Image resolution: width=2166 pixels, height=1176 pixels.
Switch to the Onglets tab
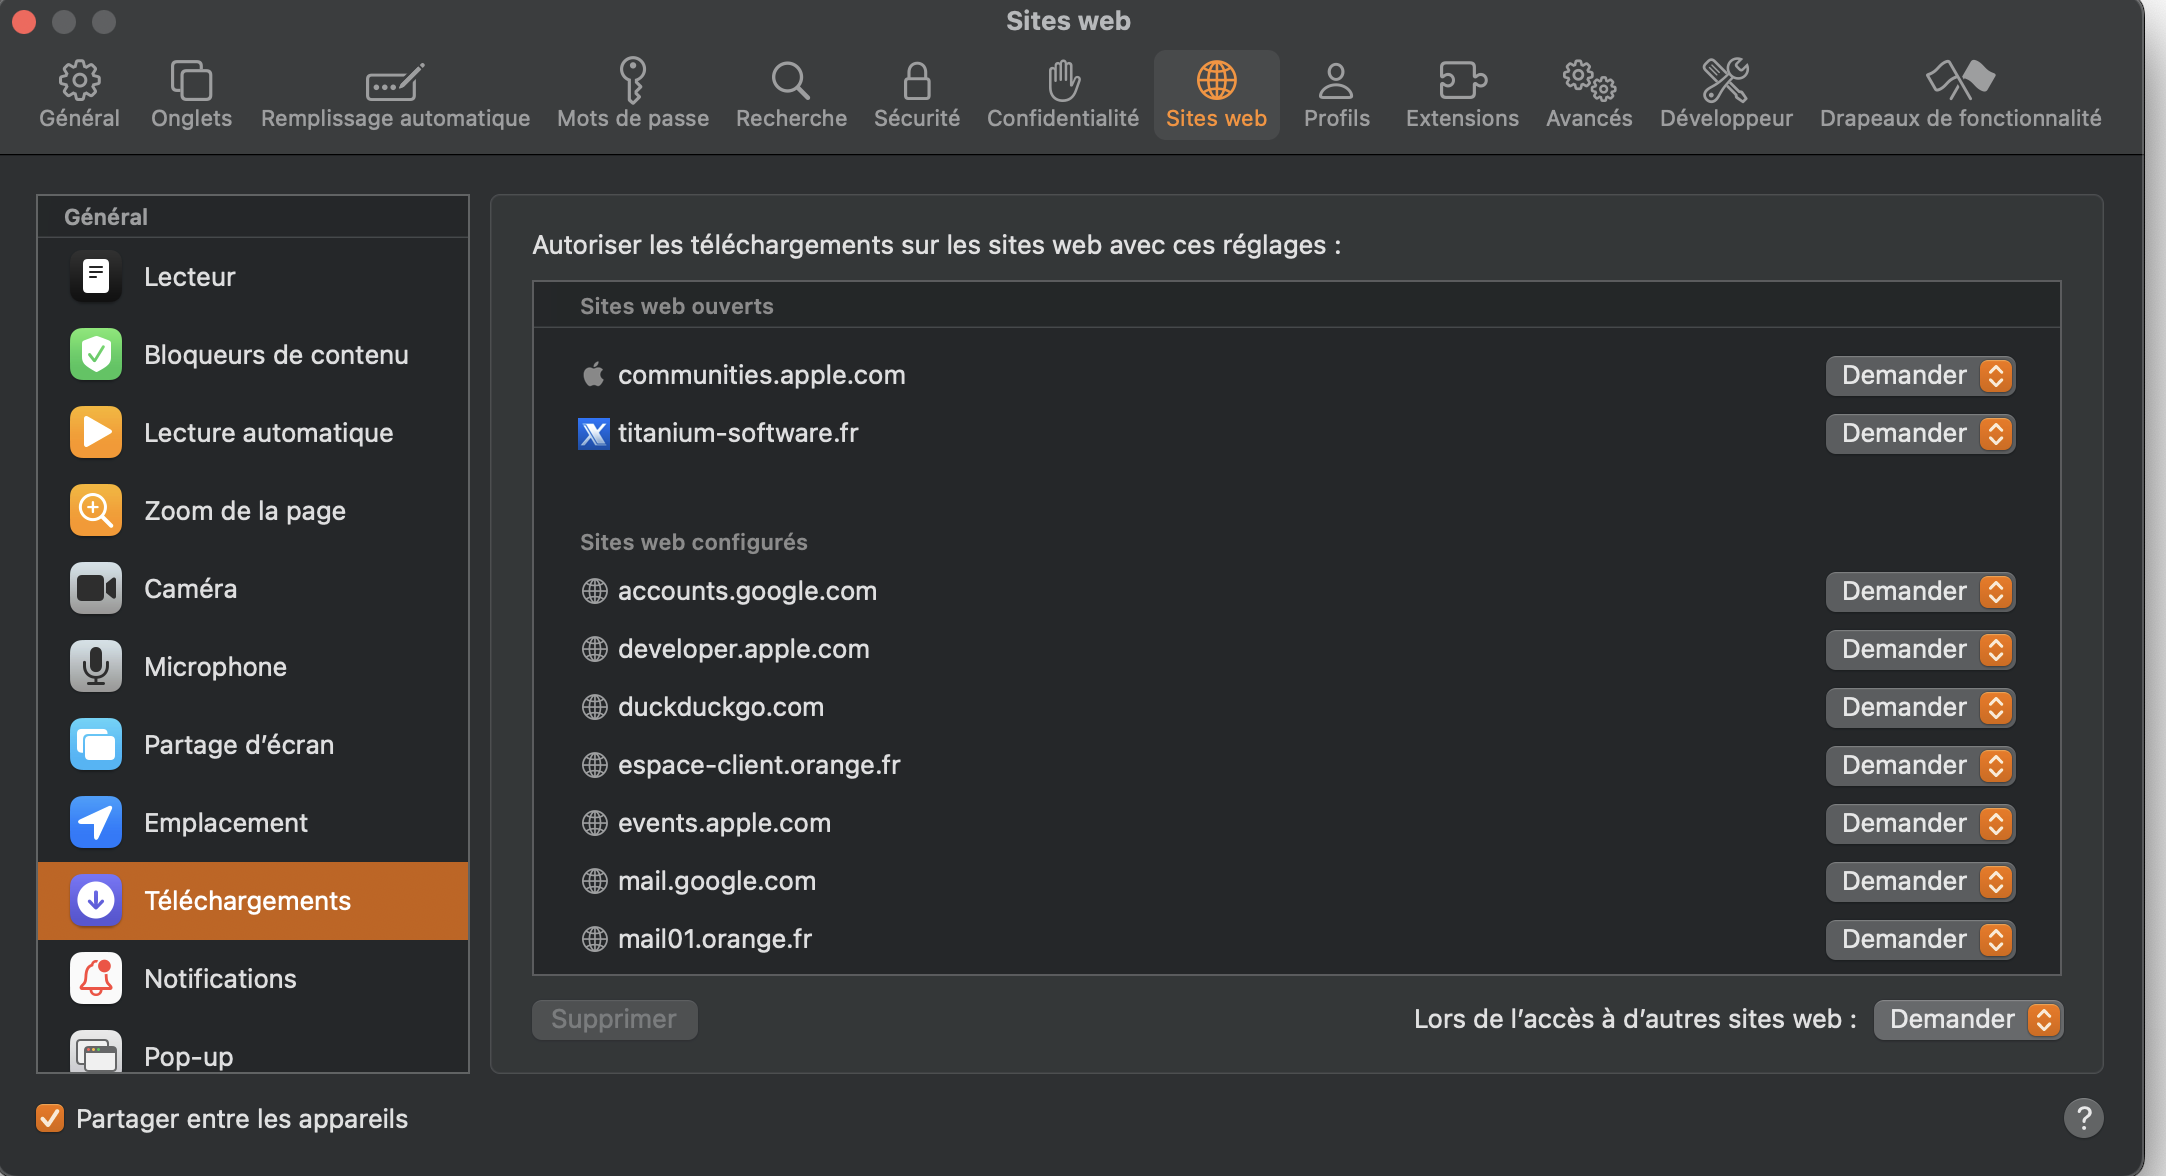click(x=191, y=95)
